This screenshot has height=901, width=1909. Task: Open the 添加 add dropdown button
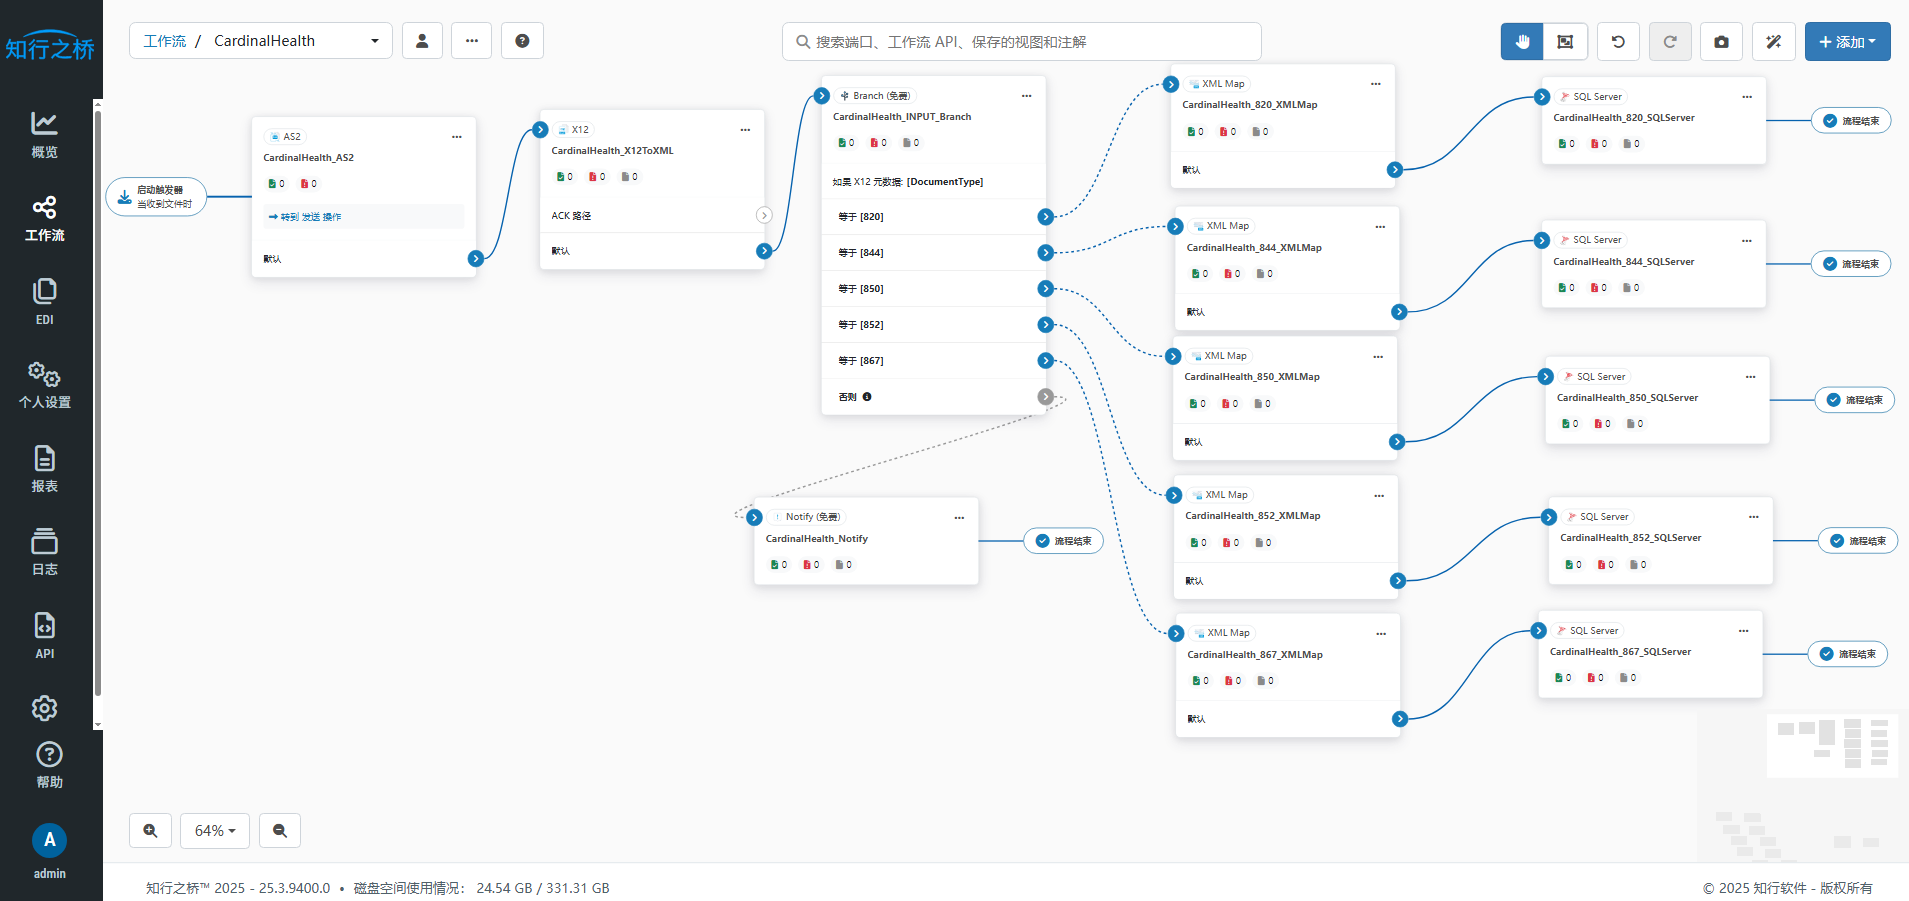[1847, 42]
